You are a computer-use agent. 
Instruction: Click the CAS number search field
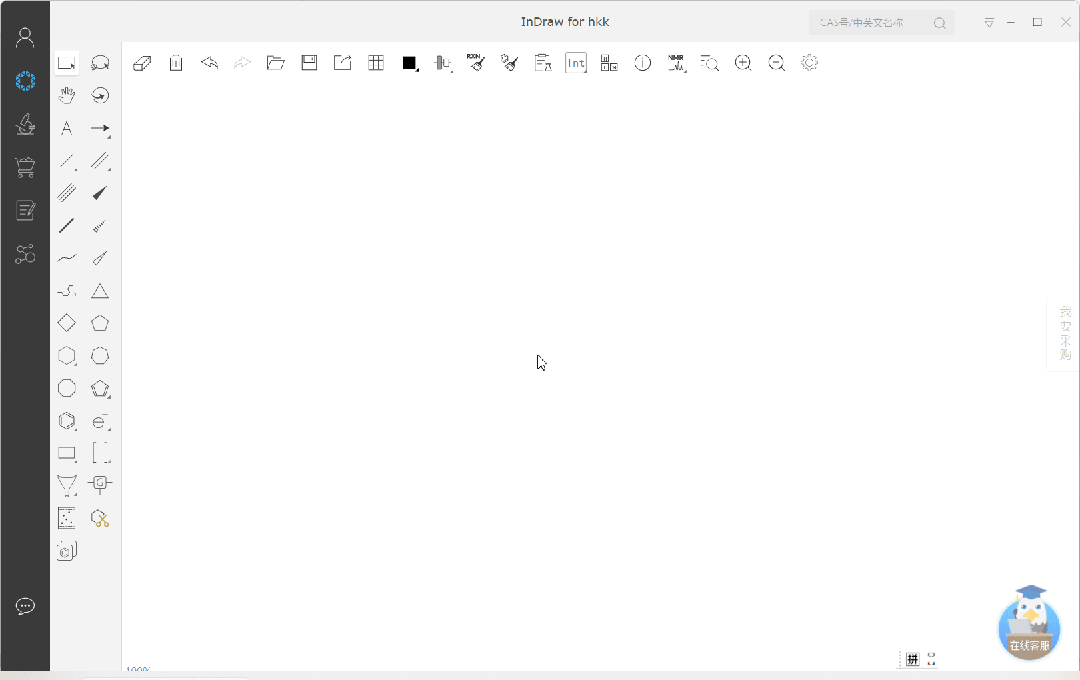click(882, 23)
